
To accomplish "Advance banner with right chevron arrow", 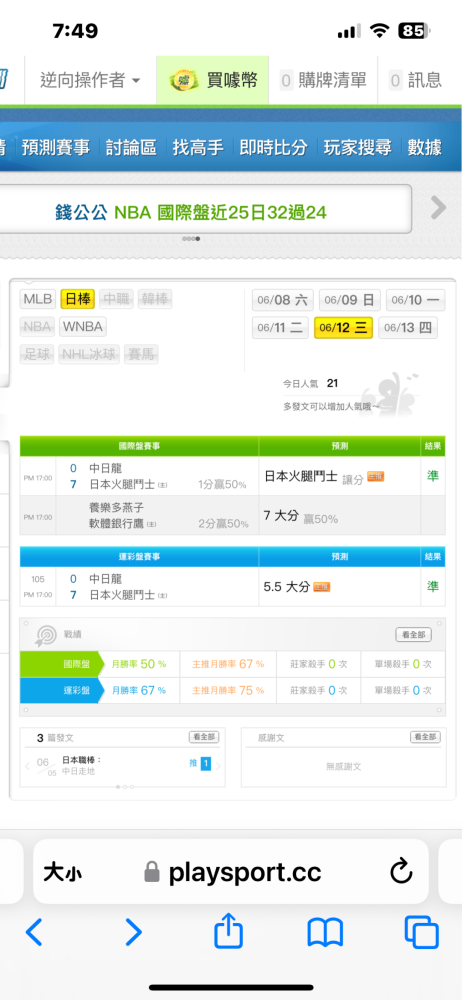I will [x=438, y=207].
